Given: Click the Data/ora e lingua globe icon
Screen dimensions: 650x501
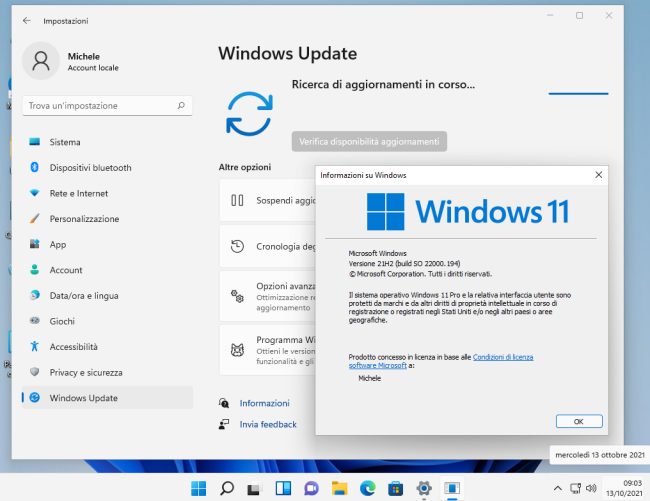Looking at the screenshot, I should point(35,295).
